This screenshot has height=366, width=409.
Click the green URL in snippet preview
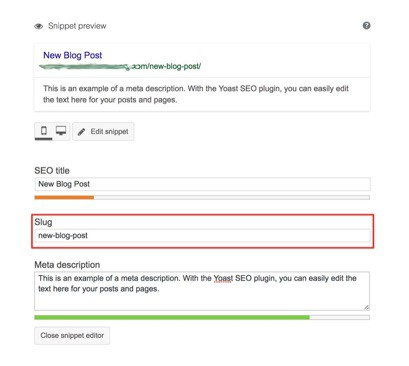click(x=120, y=66)
